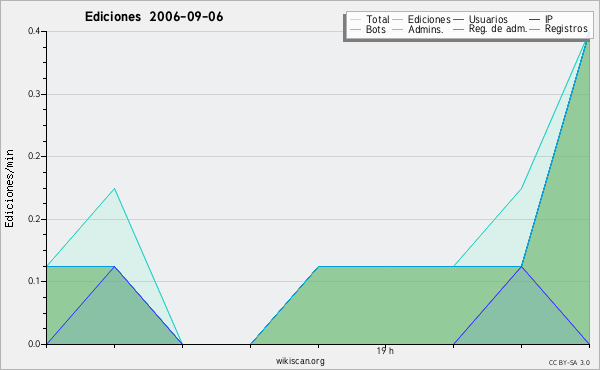Click the Bots orange legend line
This screenshot has width=600, height=370.
pos(355,29)
